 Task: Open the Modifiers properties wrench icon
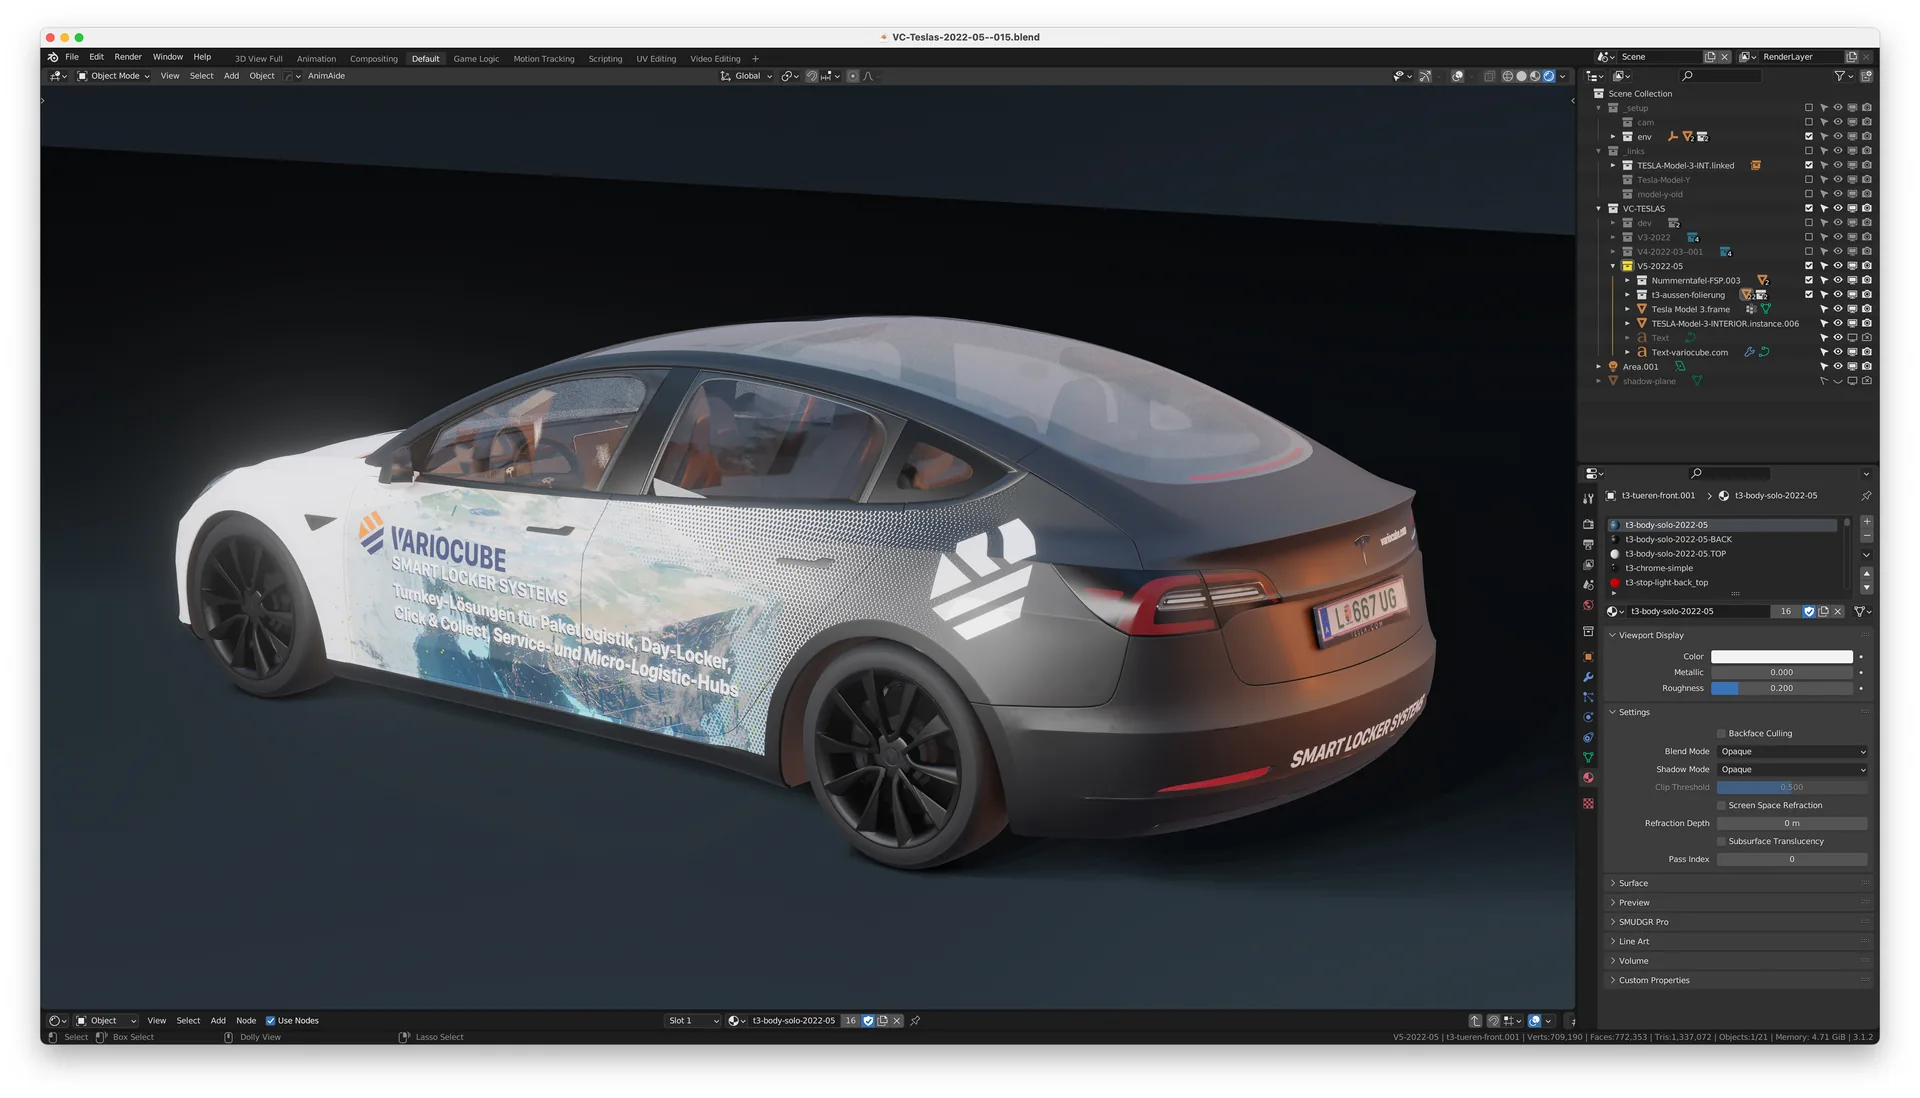[1588, 677]
